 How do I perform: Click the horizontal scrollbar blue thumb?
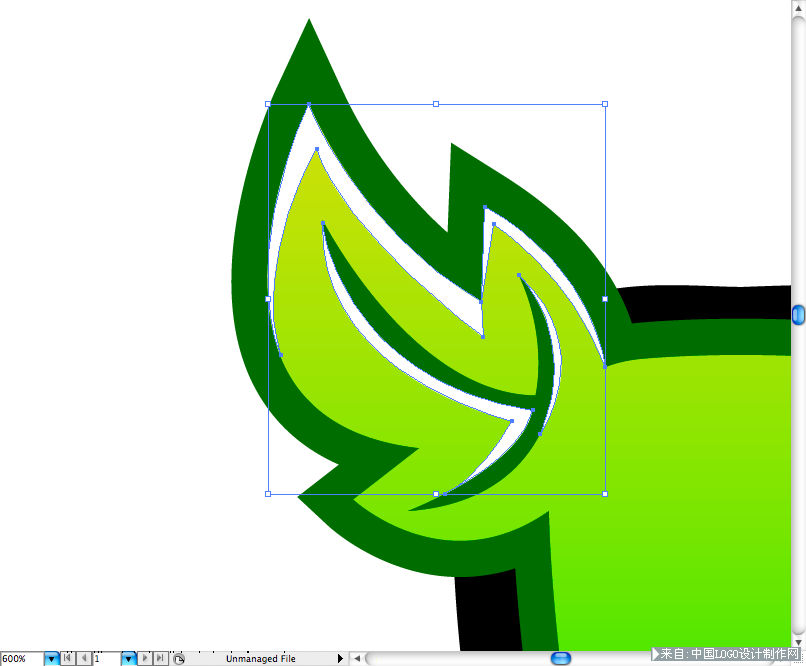561,658
